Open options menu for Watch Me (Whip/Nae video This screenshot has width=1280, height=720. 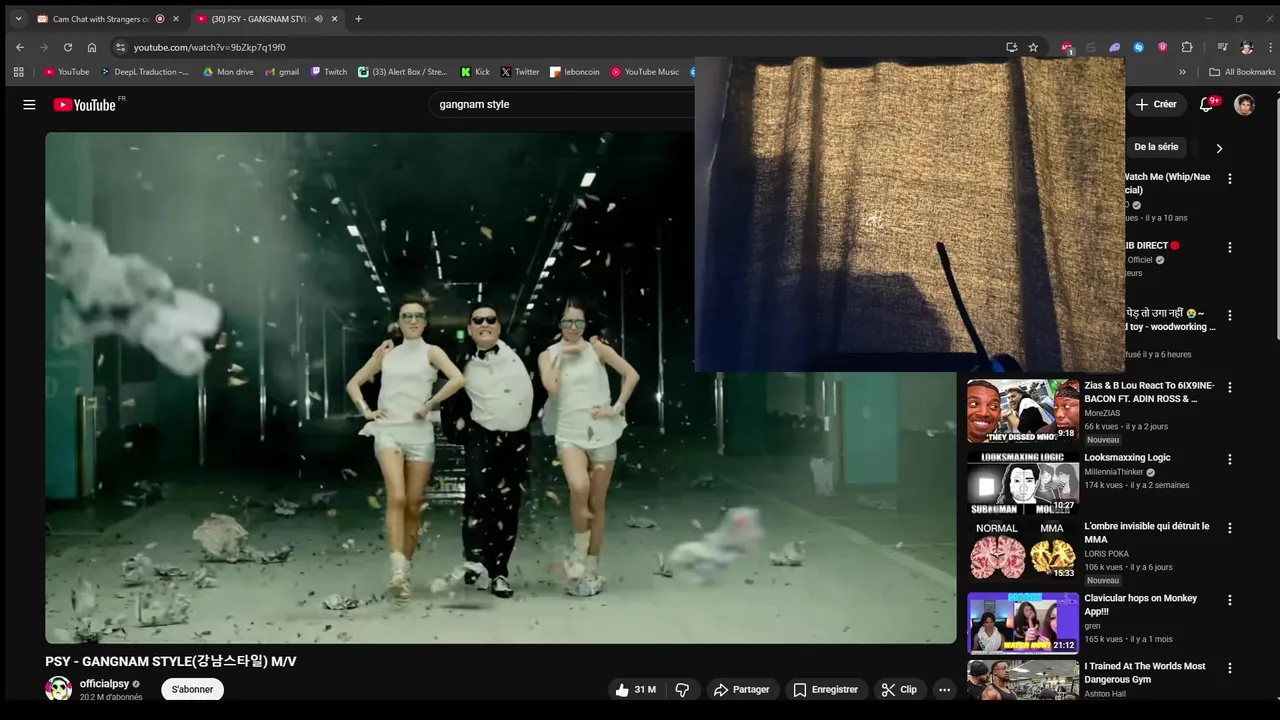pyautogui.click(x=1230, y=179)
